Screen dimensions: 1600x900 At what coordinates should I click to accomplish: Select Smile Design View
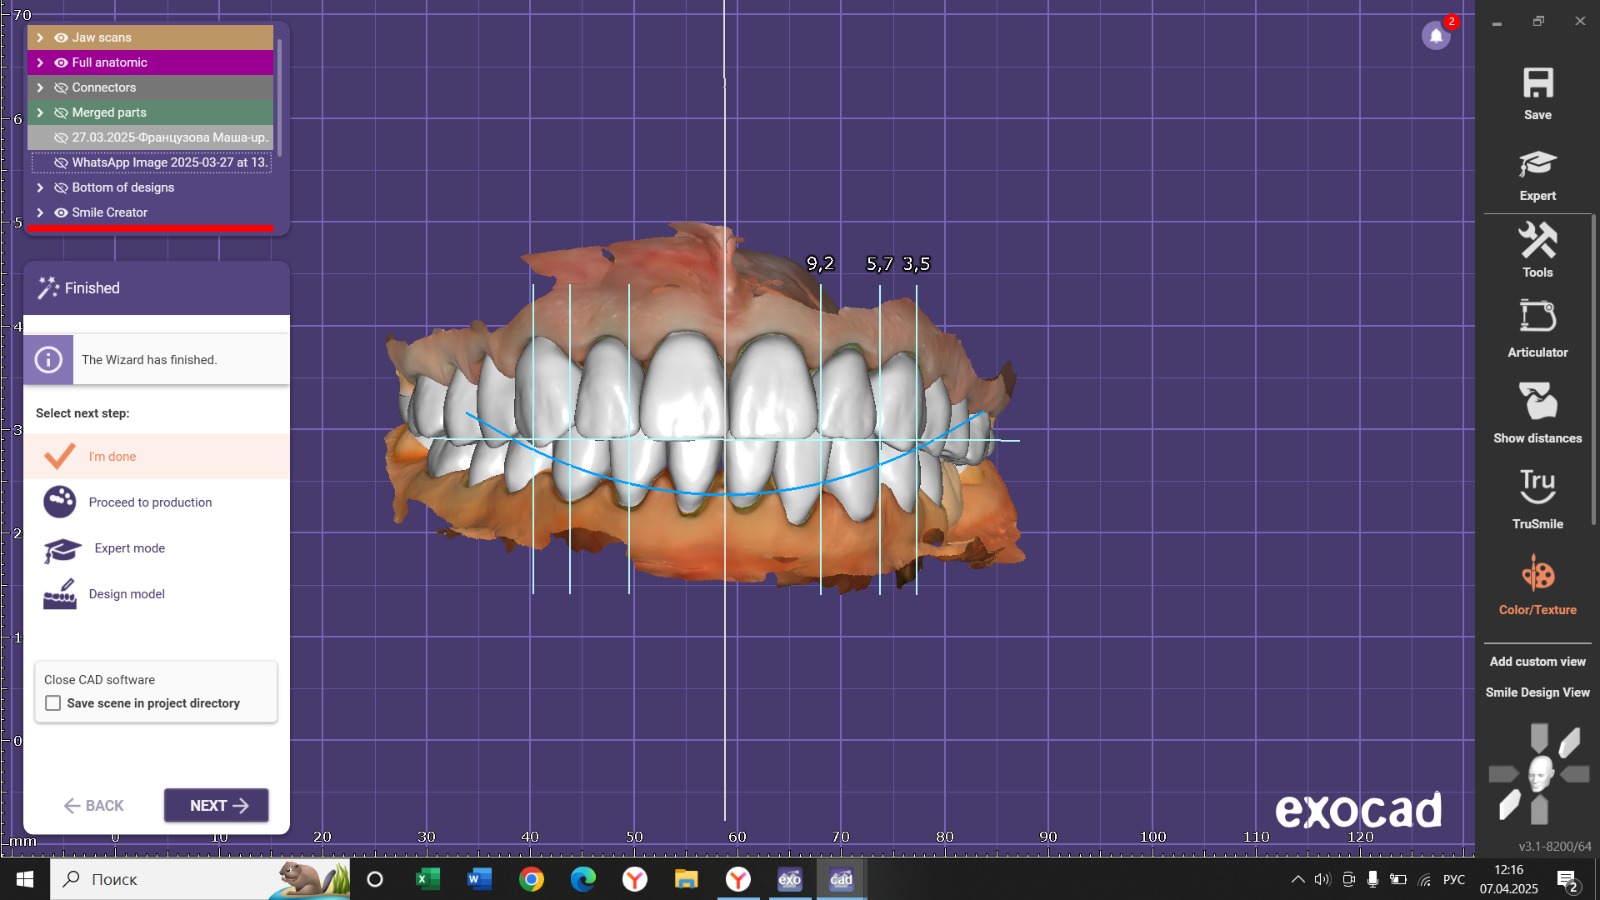[x=1537, y=692]
